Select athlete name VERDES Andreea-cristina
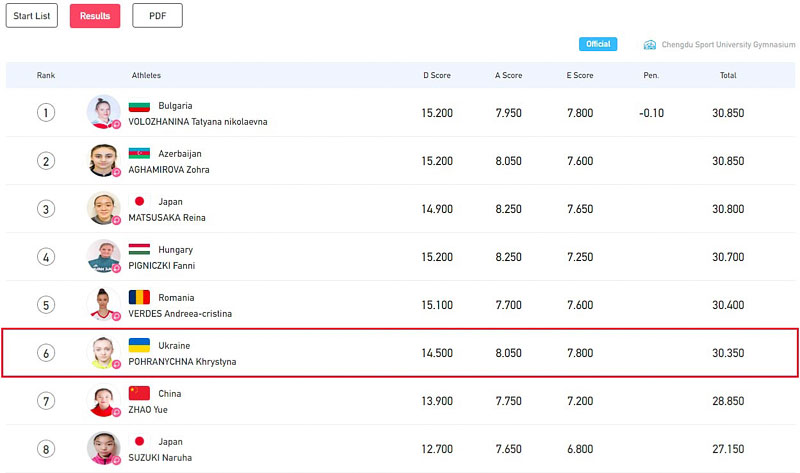Image resolution: width=800 pixels, height=473 pixels. click(x=180, y=314)
